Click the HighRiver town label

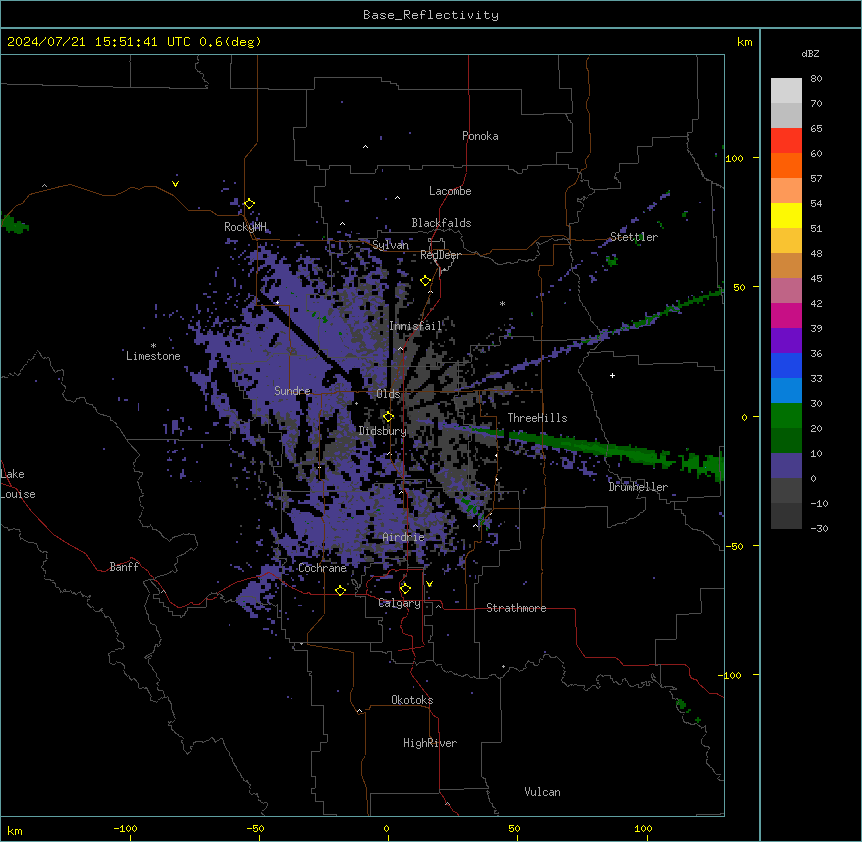pos(430,743)
